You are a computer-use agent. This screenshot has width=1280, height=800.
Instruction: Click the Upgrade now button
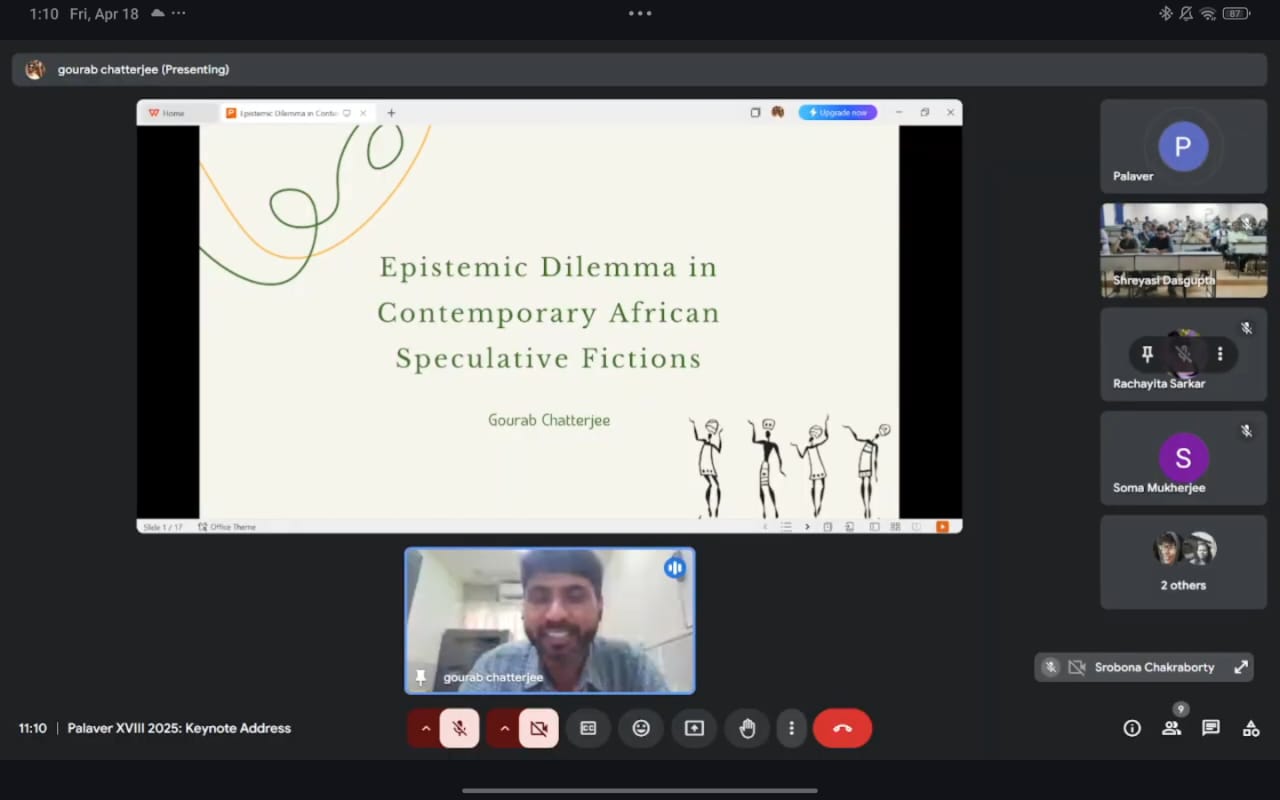click(837, 113)
